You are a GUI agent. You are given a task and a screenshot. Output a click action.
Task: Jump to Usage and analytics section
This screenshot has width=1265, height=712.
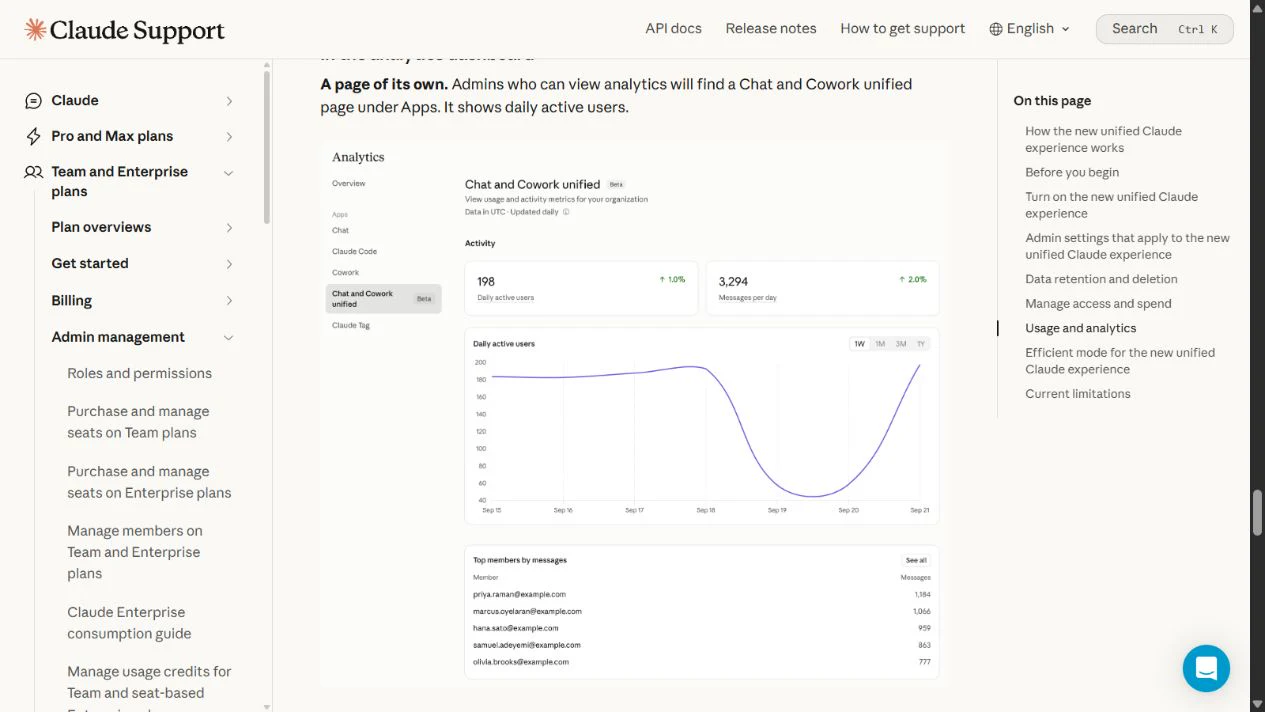click(x=1080, y=328)
